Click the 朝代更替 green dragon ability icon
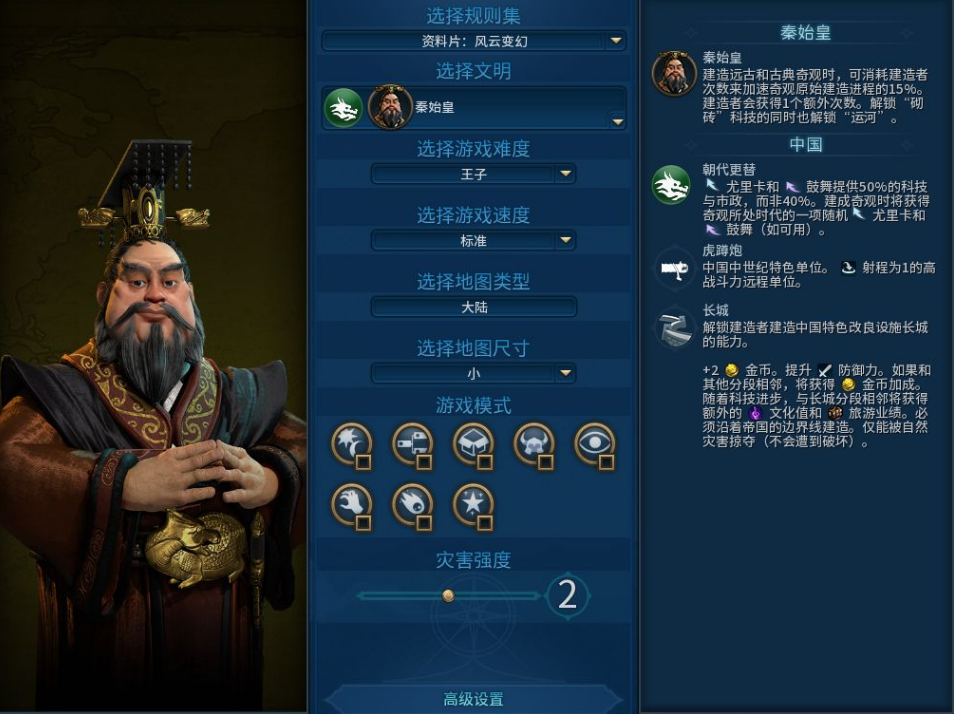This screenshot has height=714, width=954. (671, 185)
